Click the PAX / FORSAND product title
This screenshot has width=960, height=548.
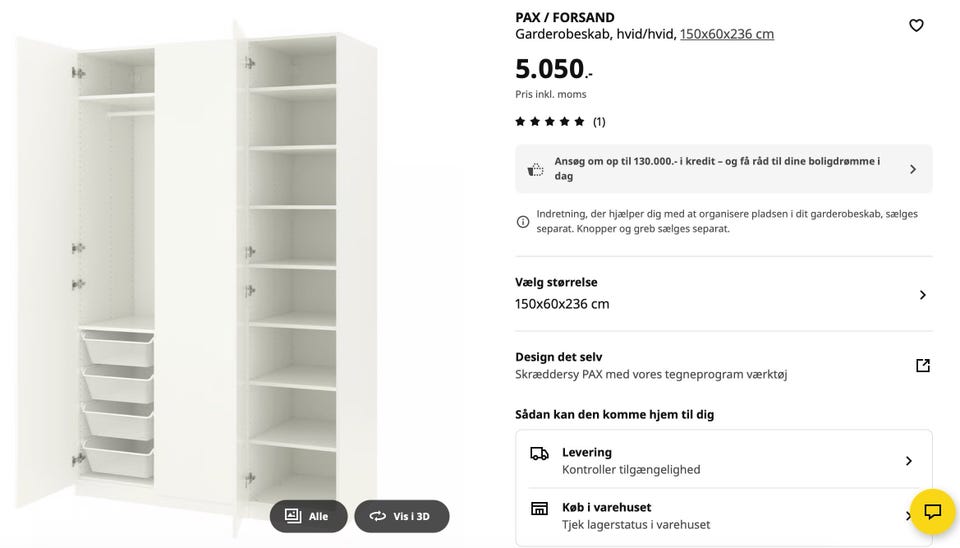tap(565, 17)
